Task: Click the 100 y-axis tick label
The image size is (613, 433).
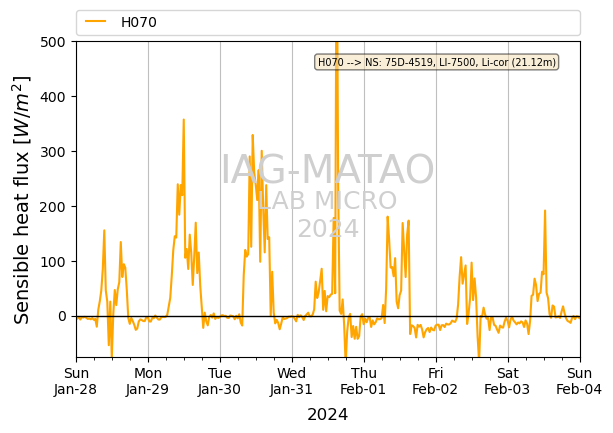Action: [53, 261]
